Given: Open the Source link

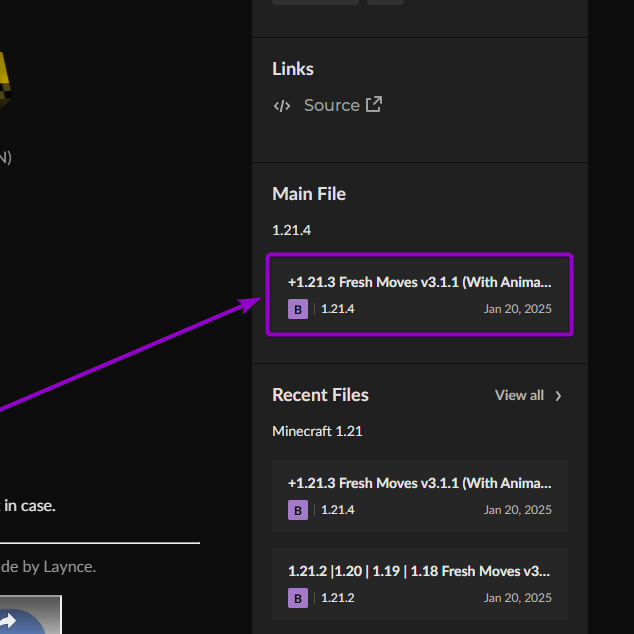Looking at the screenshot, I should [332, 106].
